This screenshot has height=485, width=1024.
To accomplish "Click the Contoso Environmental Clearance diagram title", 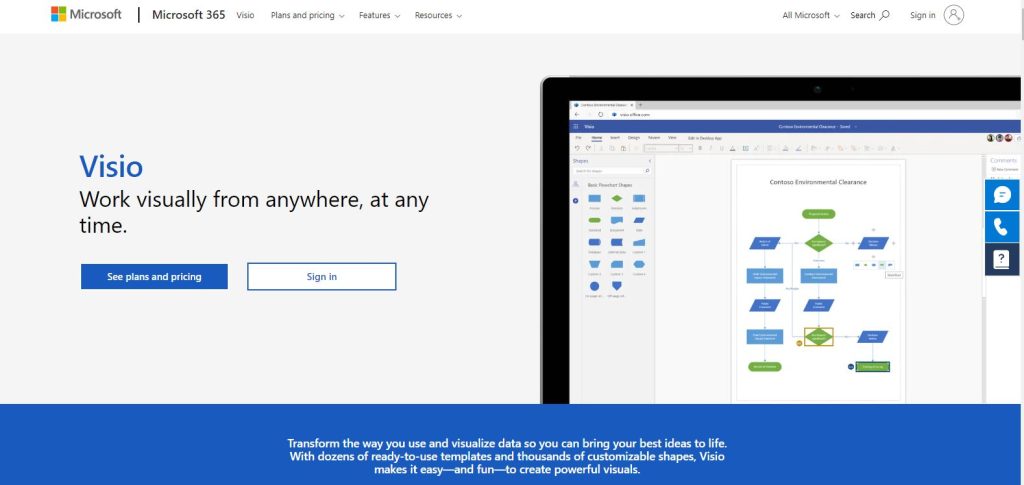I will (818, 182).
